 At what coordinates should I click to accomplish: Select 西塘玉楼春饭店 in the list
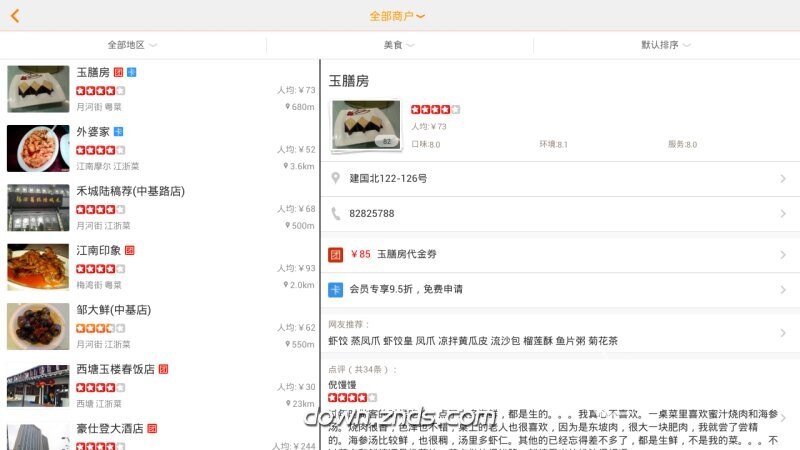[160, 386]
